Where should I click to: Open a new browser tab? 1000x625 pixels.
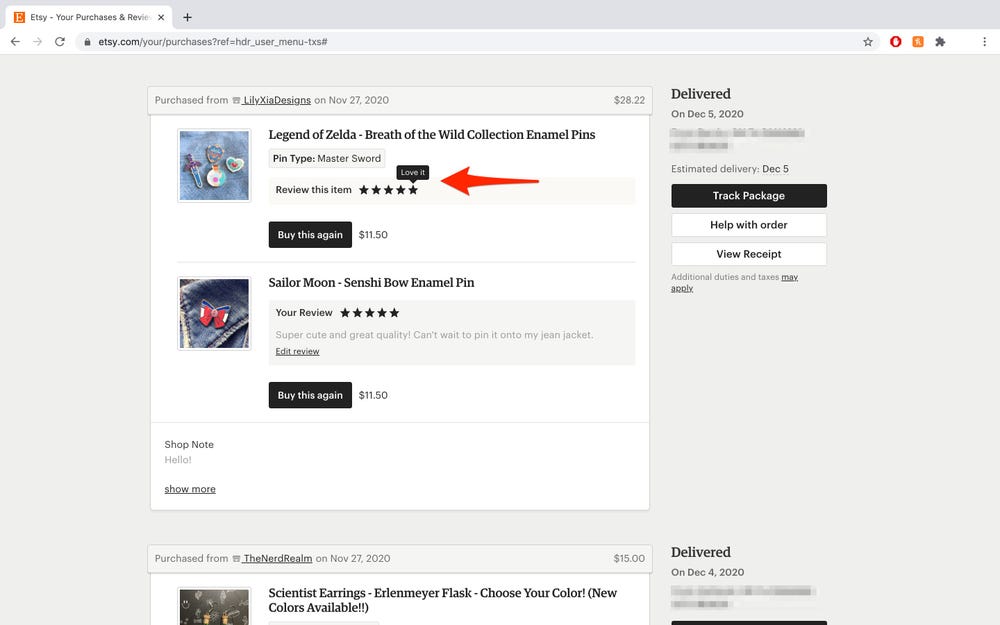(x=187, y=17)
